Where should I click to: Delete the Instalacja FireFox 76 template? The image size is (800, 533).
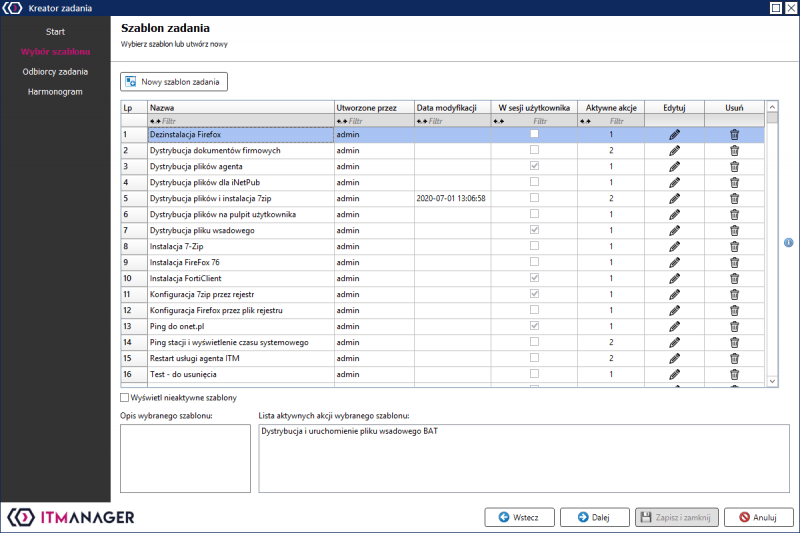734,262
